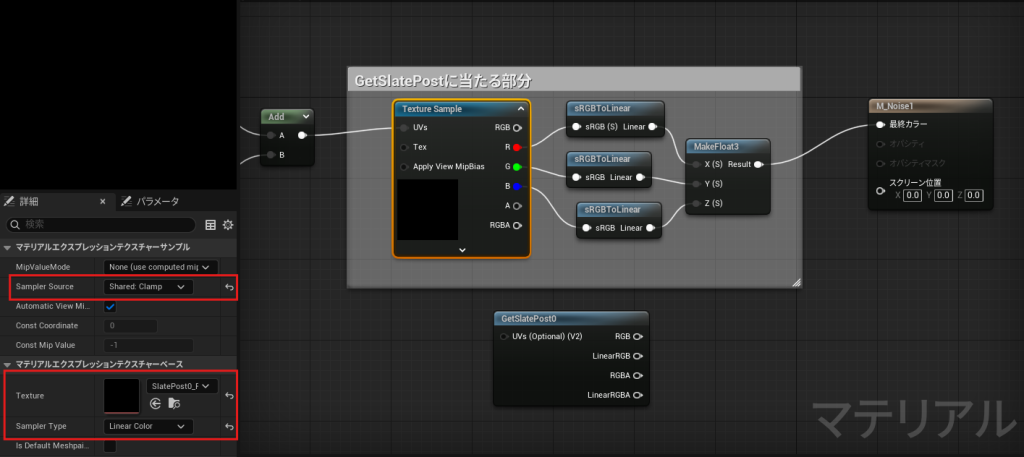Reset Texture property to default arrow

tap(229, 396)
